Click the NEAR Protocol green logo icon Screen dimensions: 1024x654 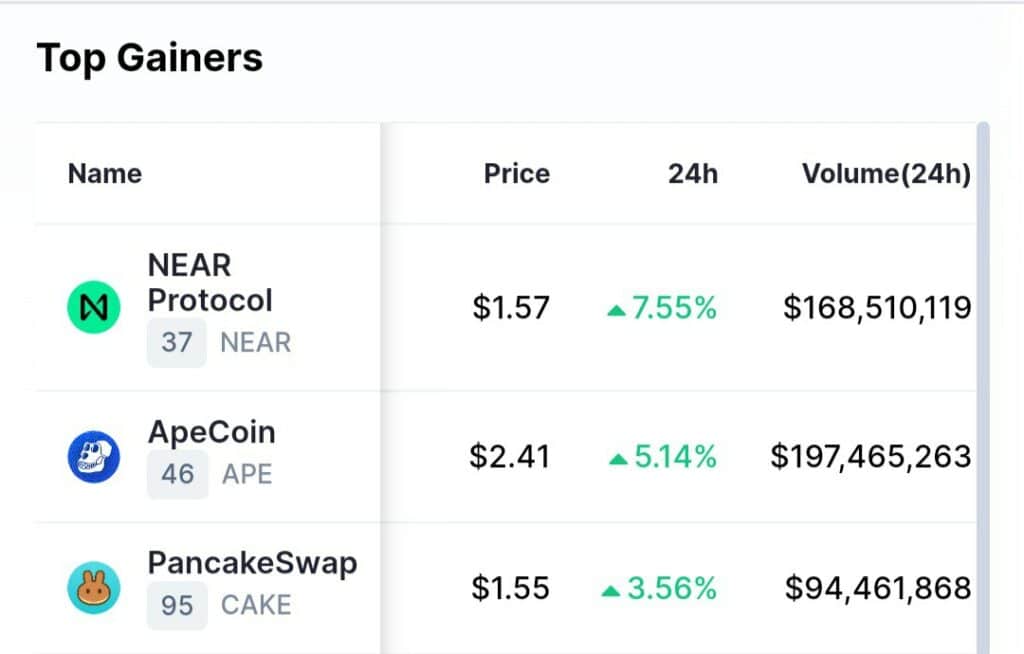click(x=93, y=307)
